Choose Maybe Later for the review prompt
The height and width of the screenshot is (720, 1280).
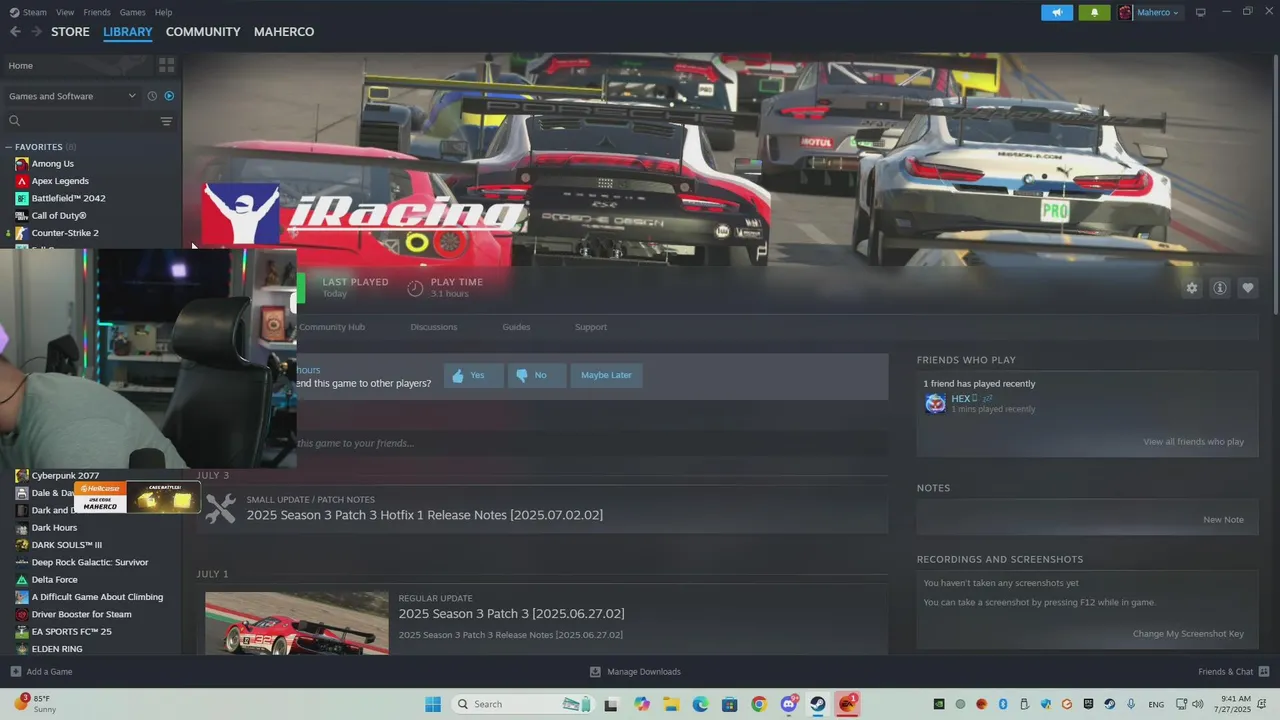coord(606,375)
